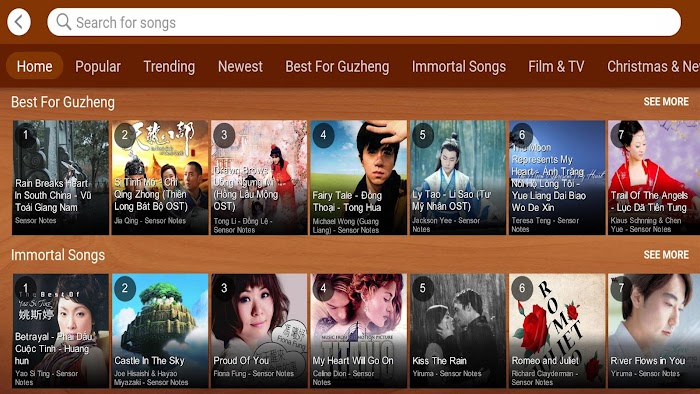Image resolution: width=700 pixels, height=394 pixels.
Task: Open Romeo and Juliet song card
Action: [557, 331]
